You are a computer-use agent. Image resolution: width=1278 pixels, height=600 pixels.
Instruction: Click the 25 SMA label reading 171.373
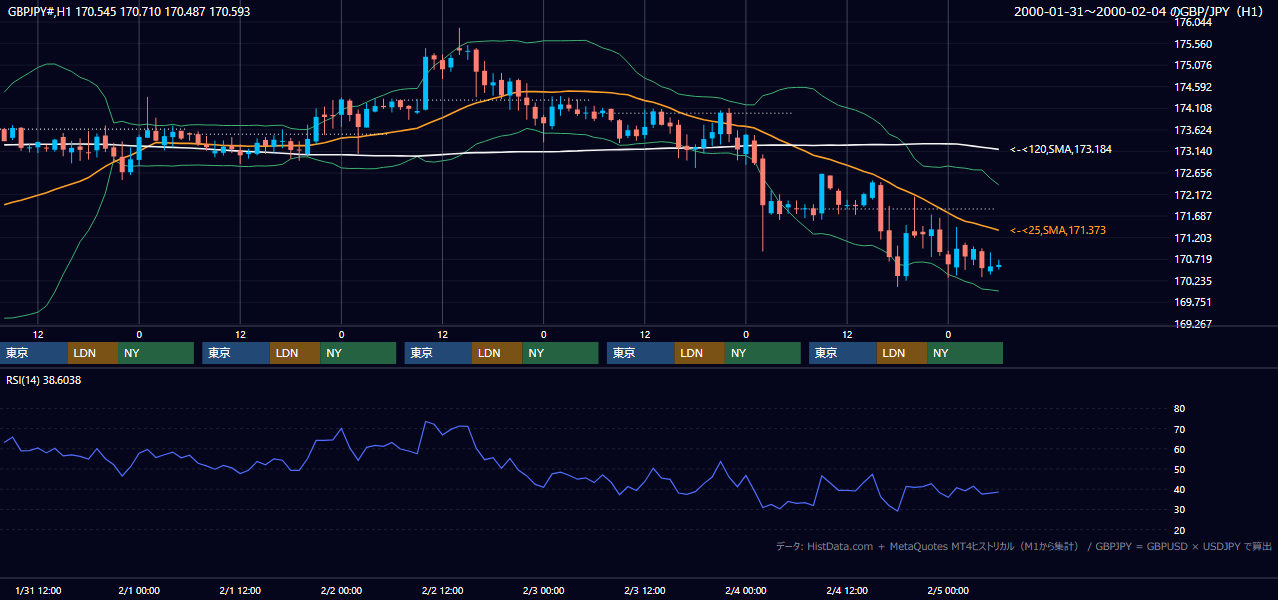(1058, 230)
